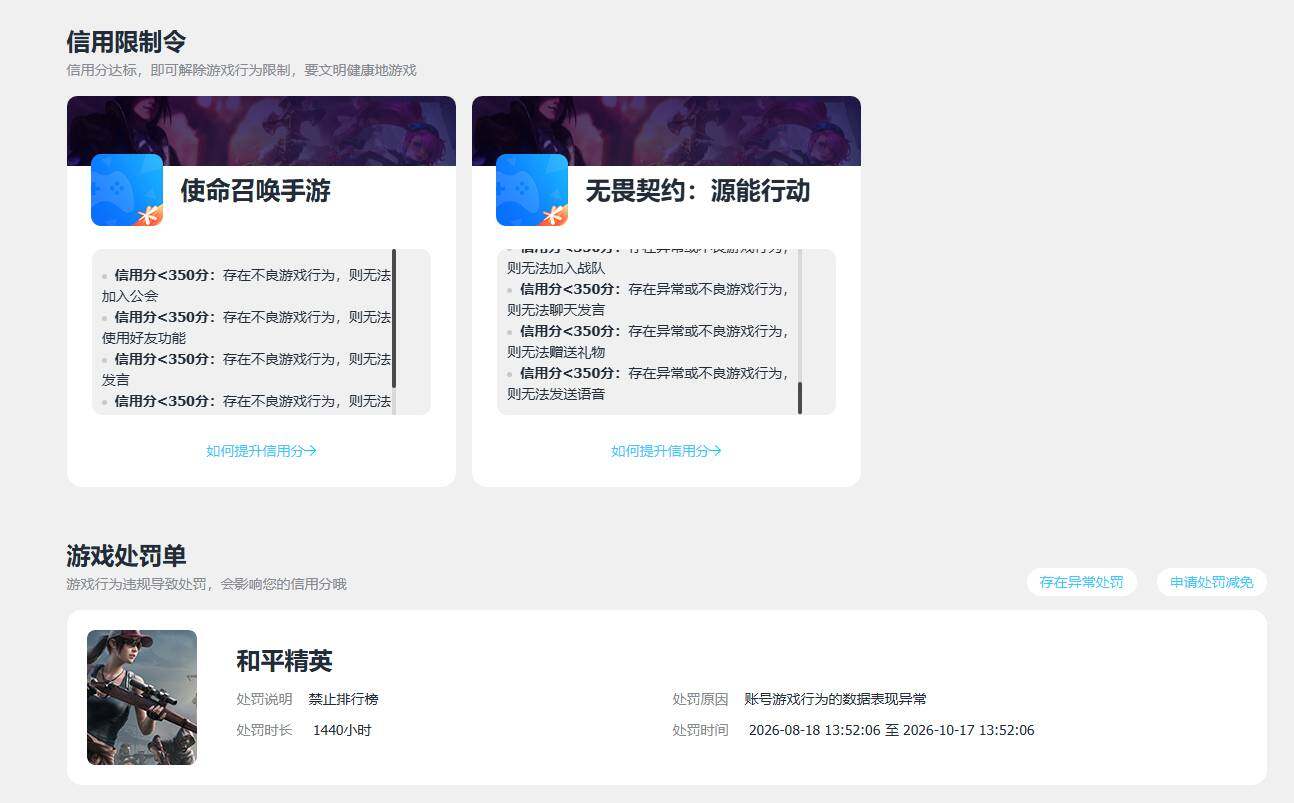Click subtitle 游戏行为违规导致处罚
Image resolution: width=1294 pixels, height=803 pixels.
click(x=206, y=584)
